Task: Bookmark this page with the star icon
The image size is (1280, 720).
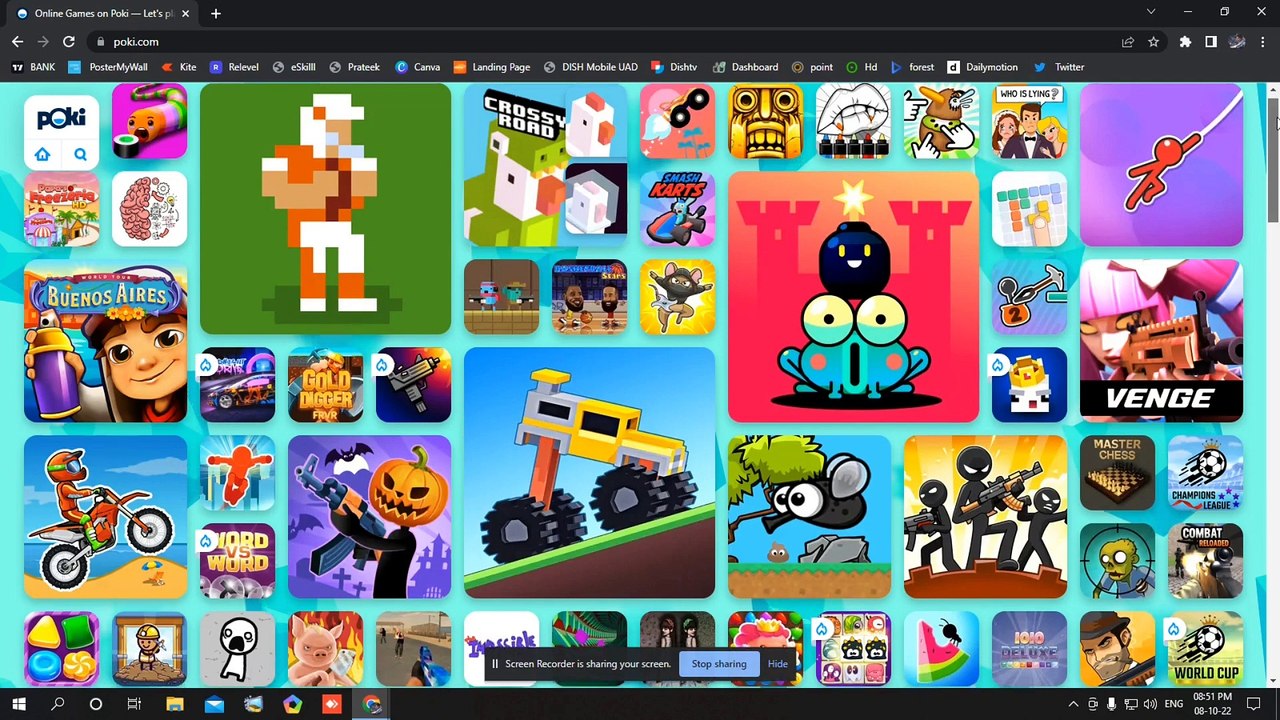Action: pyautogui.click(x=1153, y=42)
